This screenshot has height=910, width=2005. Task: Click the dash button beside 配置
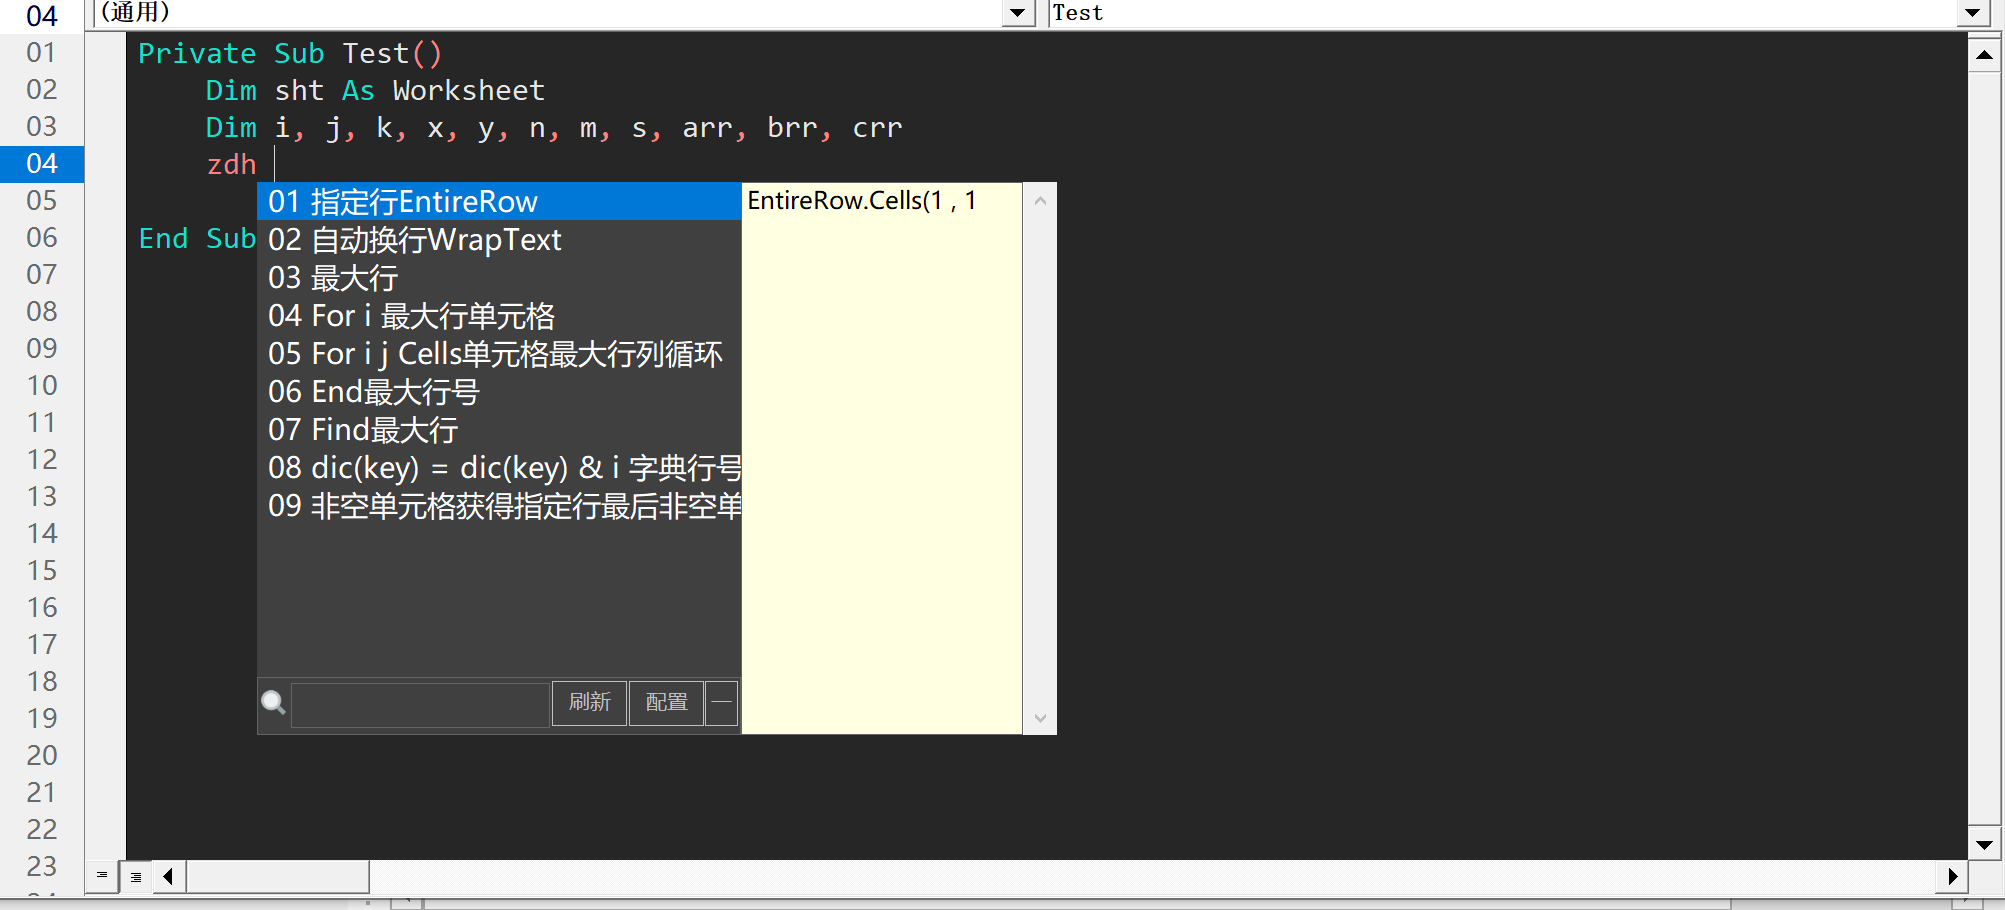tap(721, 703)
